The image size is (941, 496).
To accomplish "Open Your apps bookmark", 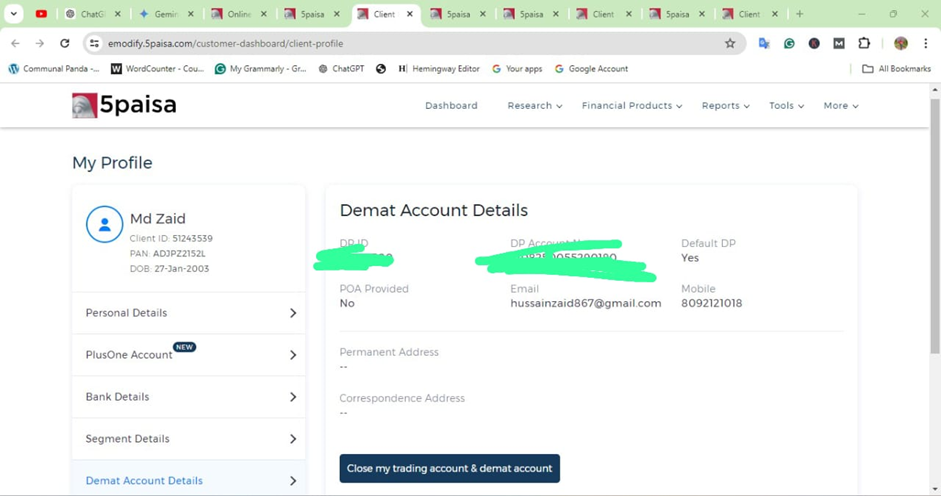I will point(517,69).
